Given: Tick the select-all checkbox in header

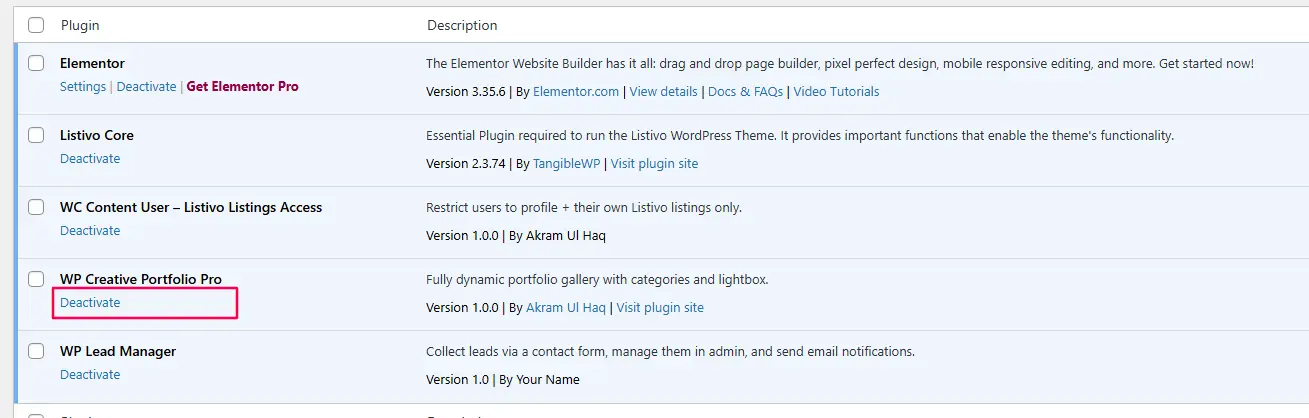Looking at the screenshot, I should pyautogui.click(x=36, y=25).
